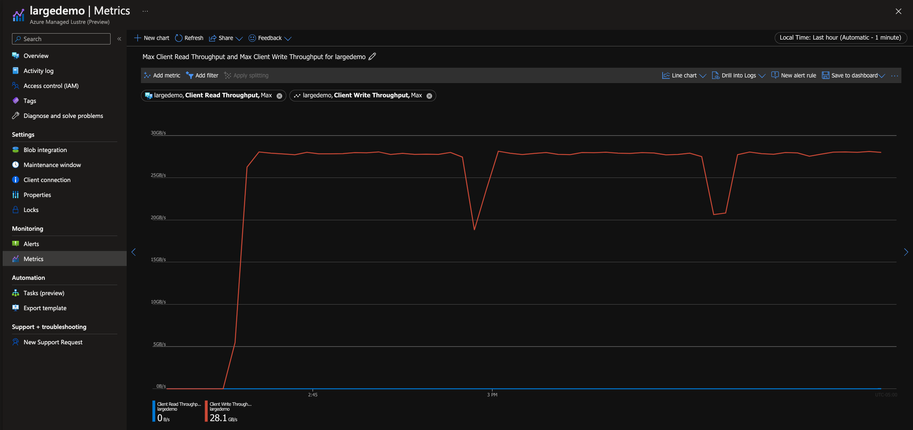
Task: Click the Access control (IAM) icon
Action: click(16, 86)
